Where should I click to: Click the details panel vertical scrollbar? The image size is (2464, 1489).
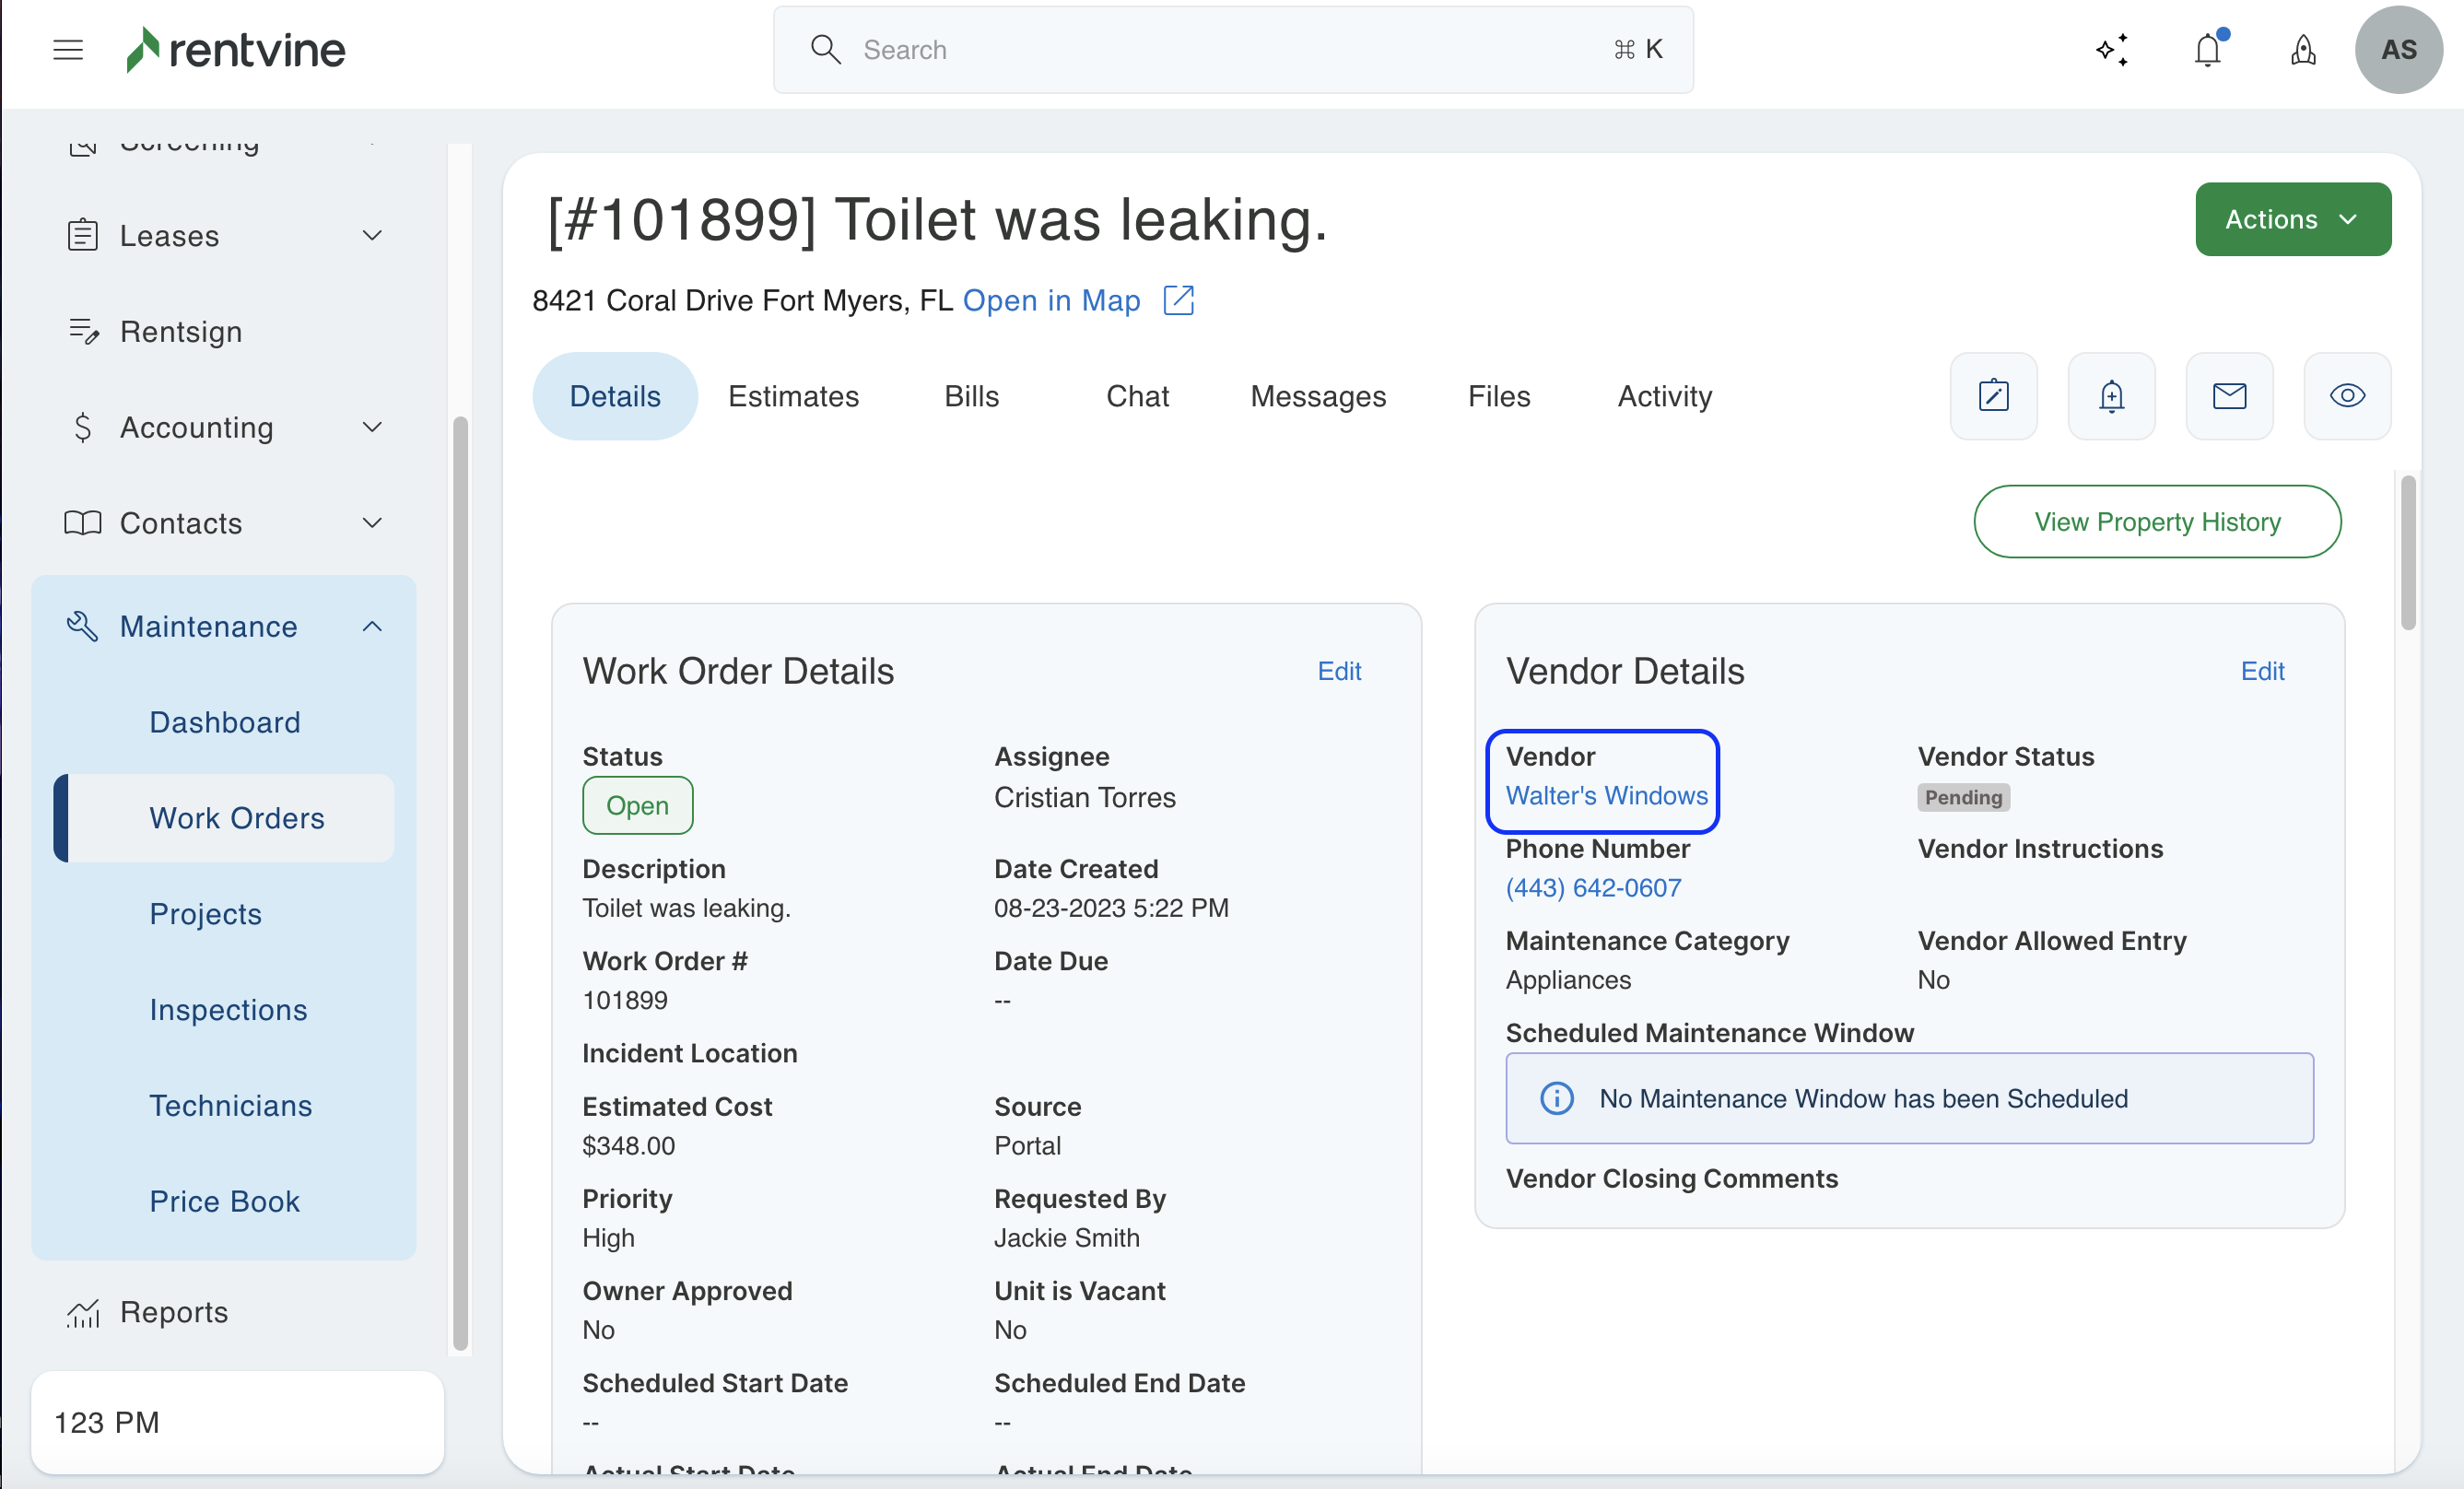pos(2408,553)
